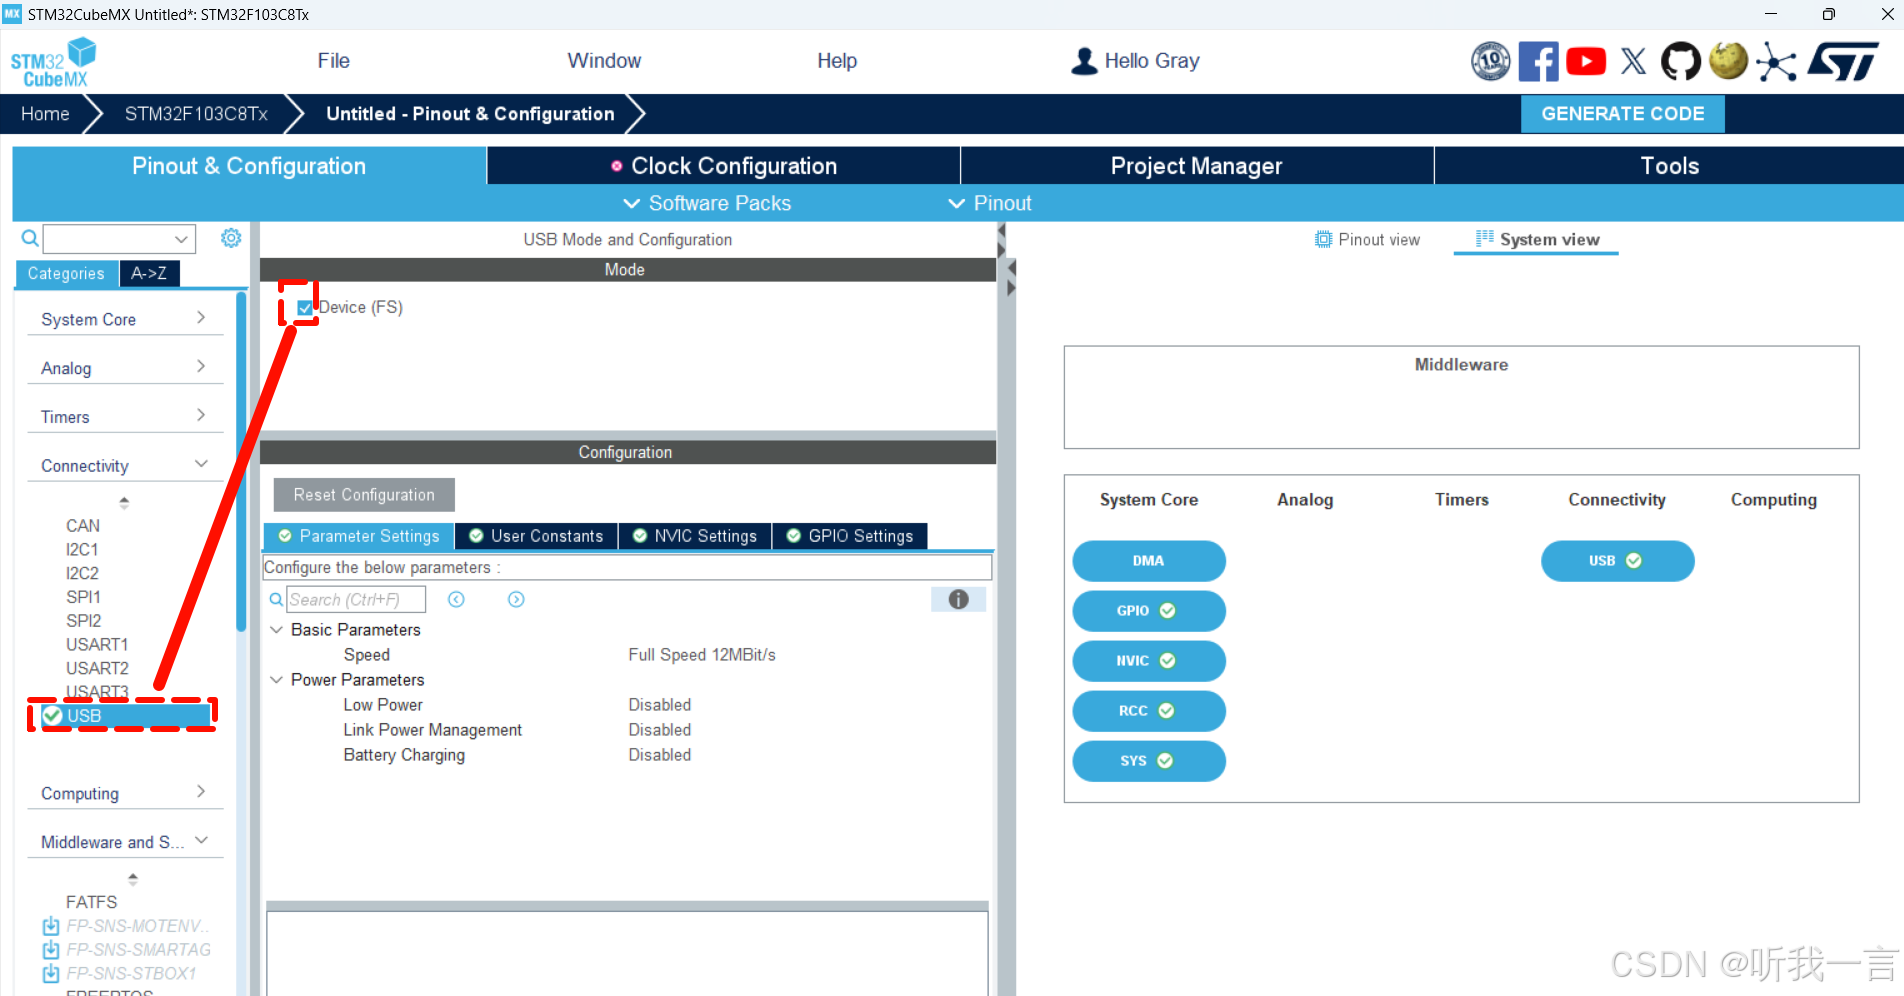Click the GPIO system view button
Image resolution: width=1904 pixels, height=996 pixels.
tap(1148, 611)
